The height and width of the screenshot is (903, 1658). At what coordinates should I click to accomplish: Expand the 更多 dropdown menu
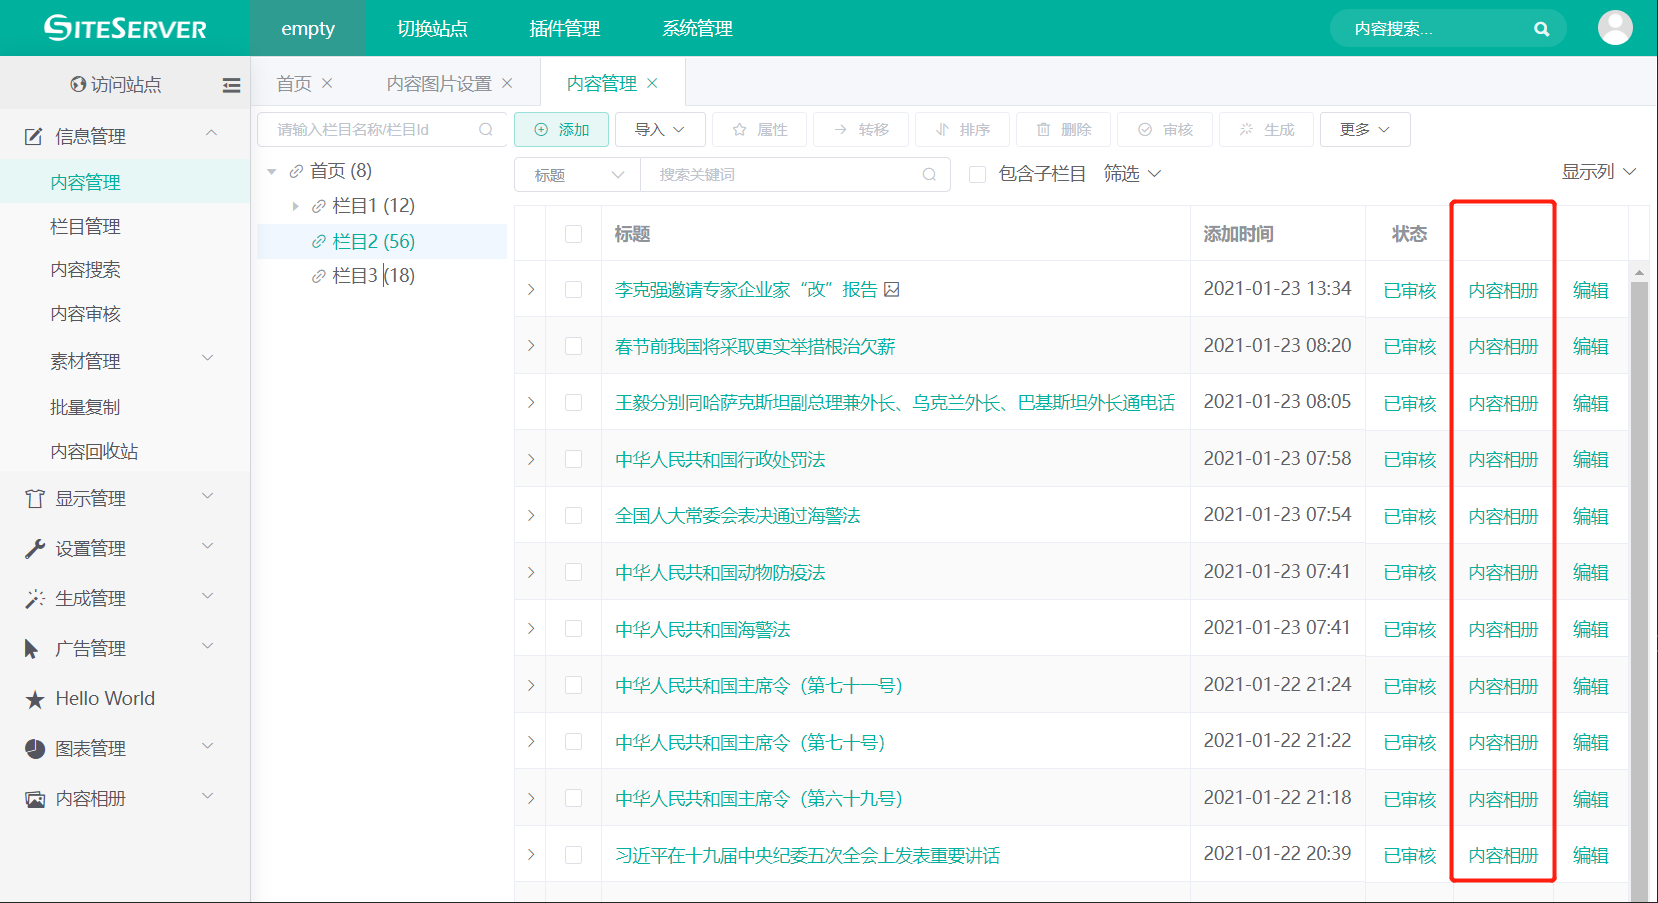(x=1364, y=129)
